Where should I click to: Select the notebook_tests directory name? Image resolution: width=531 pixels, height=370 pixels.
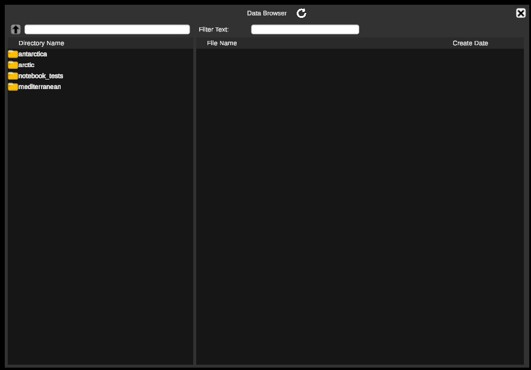click(x=41, y=76)
